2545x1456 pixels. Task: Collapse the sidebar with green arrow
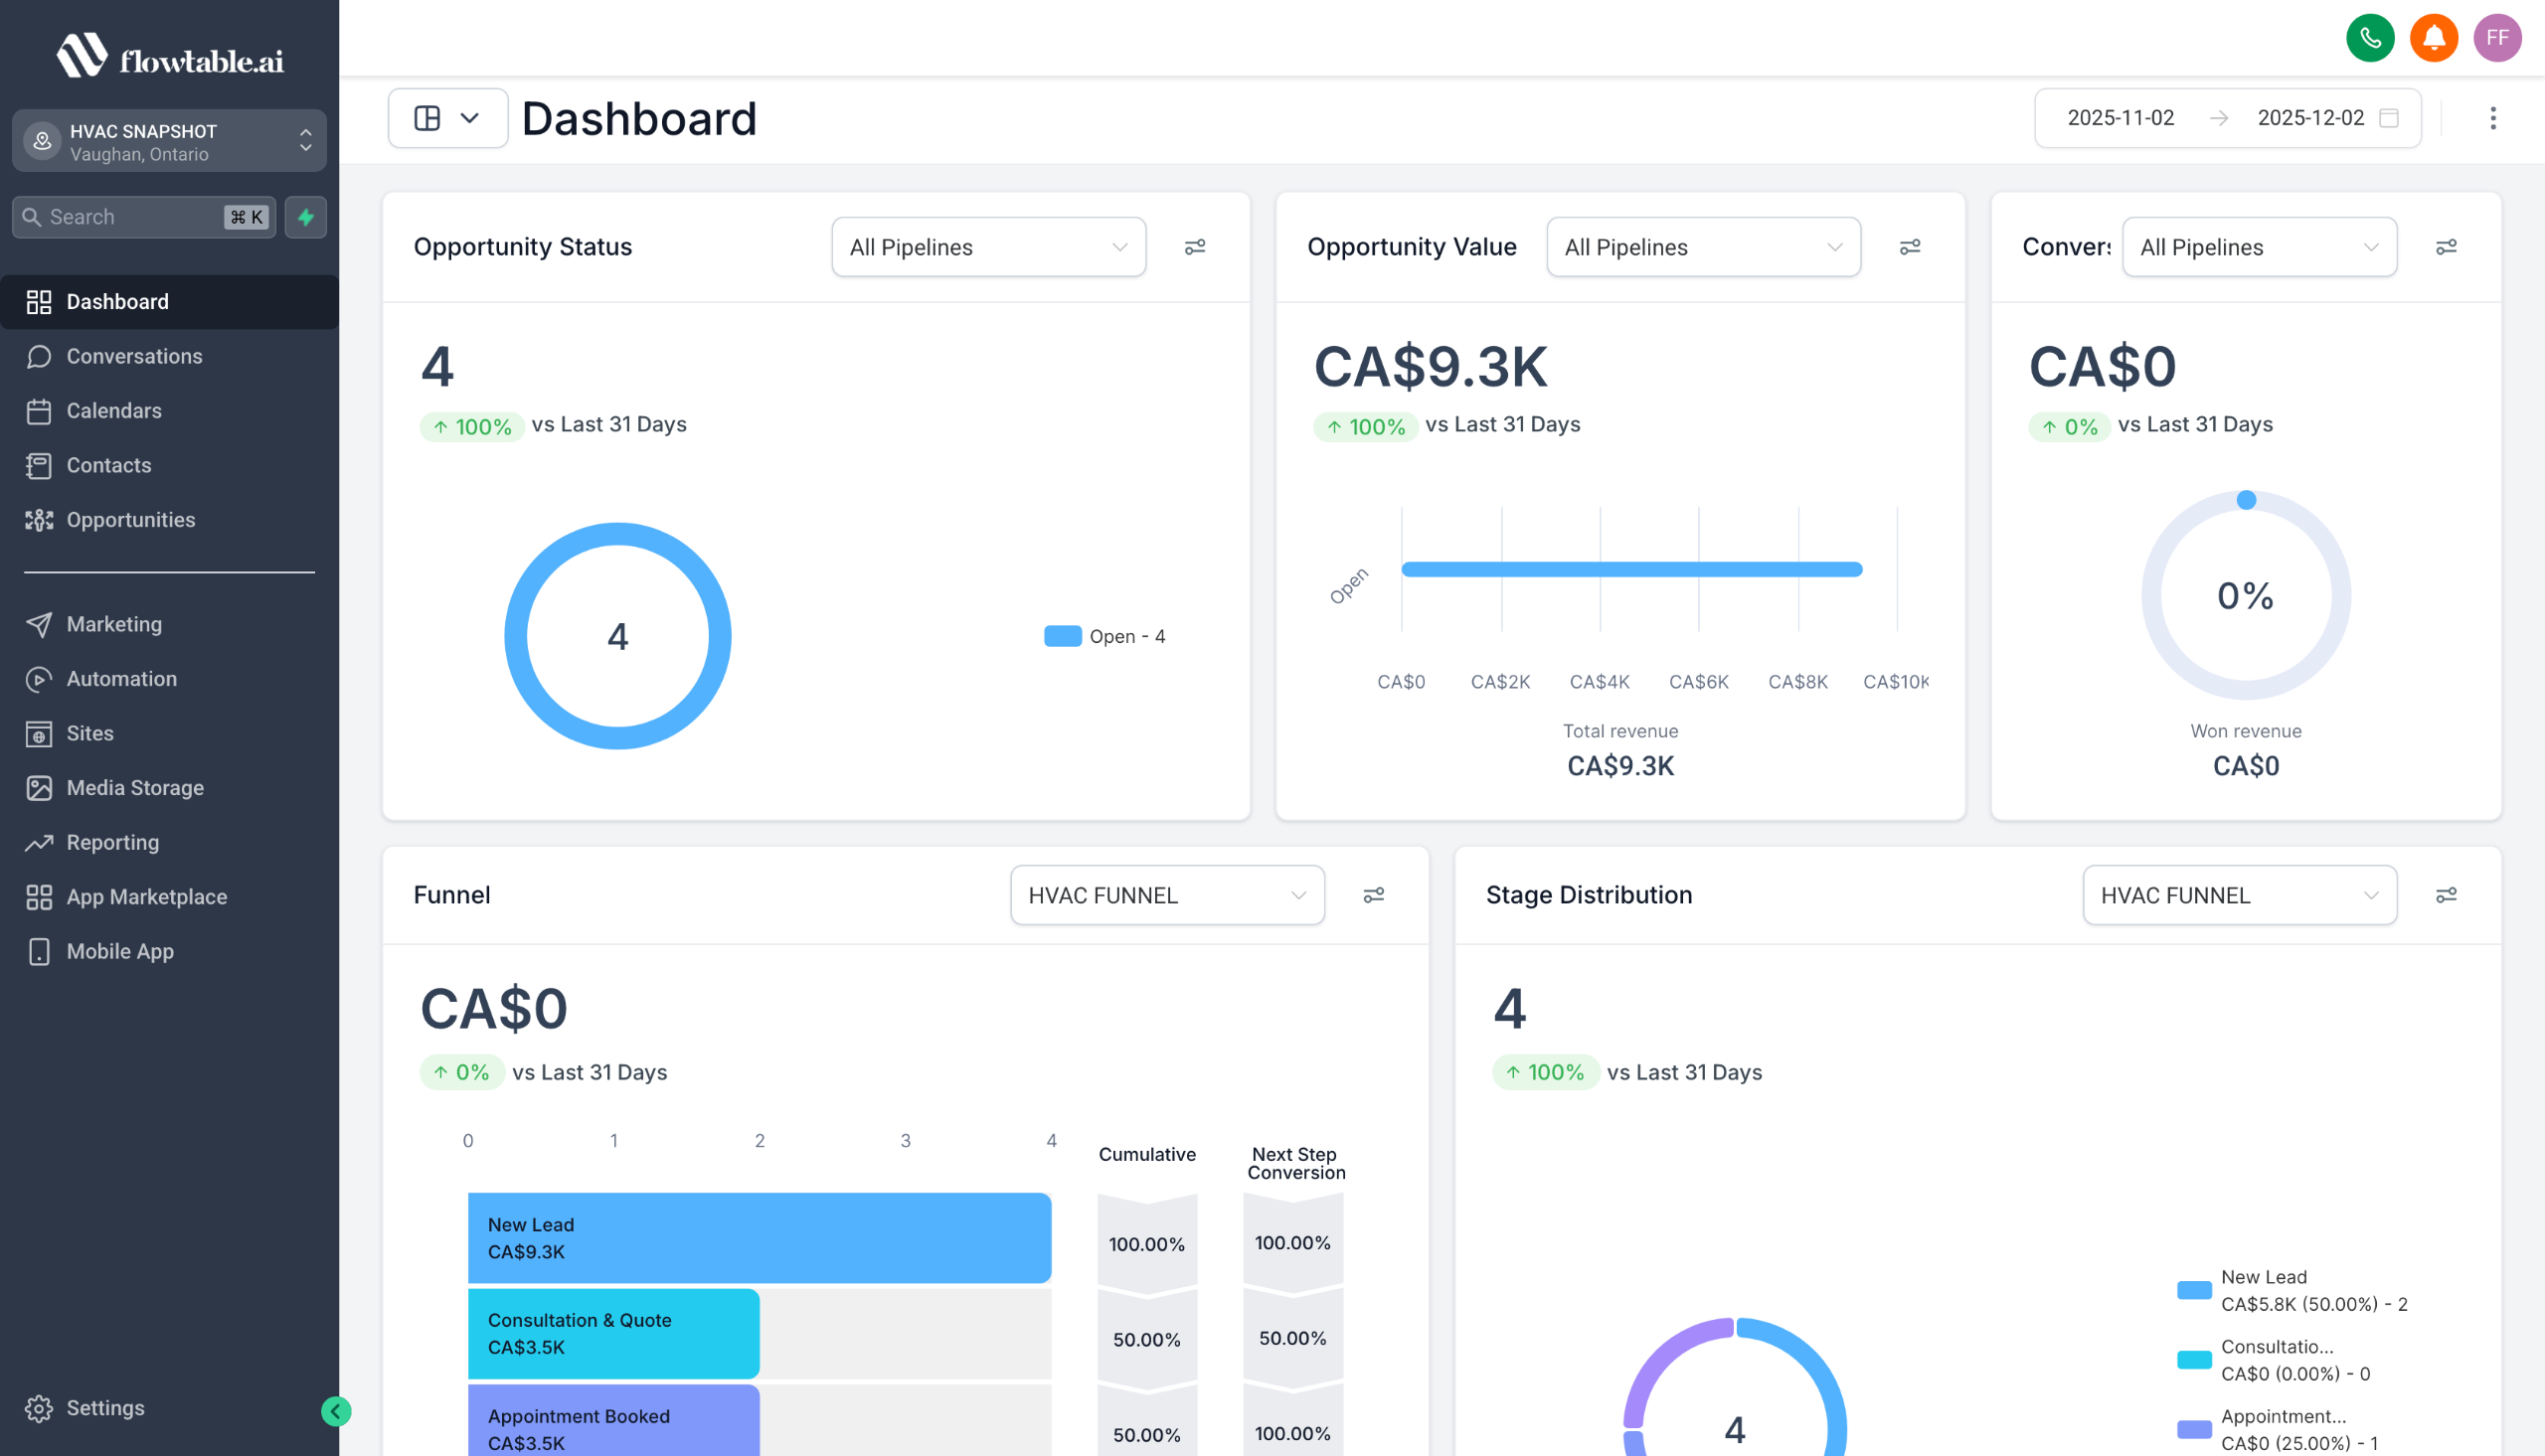336,1411
